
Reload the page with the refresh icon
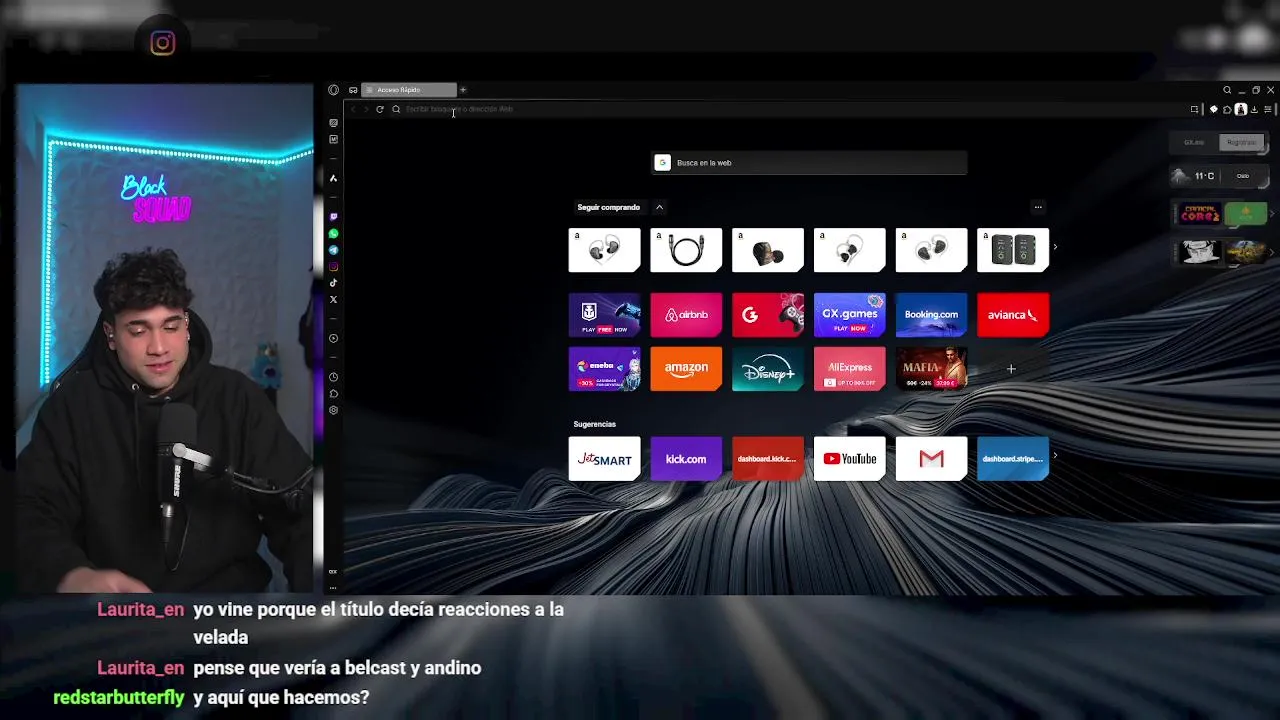(380, 109)
